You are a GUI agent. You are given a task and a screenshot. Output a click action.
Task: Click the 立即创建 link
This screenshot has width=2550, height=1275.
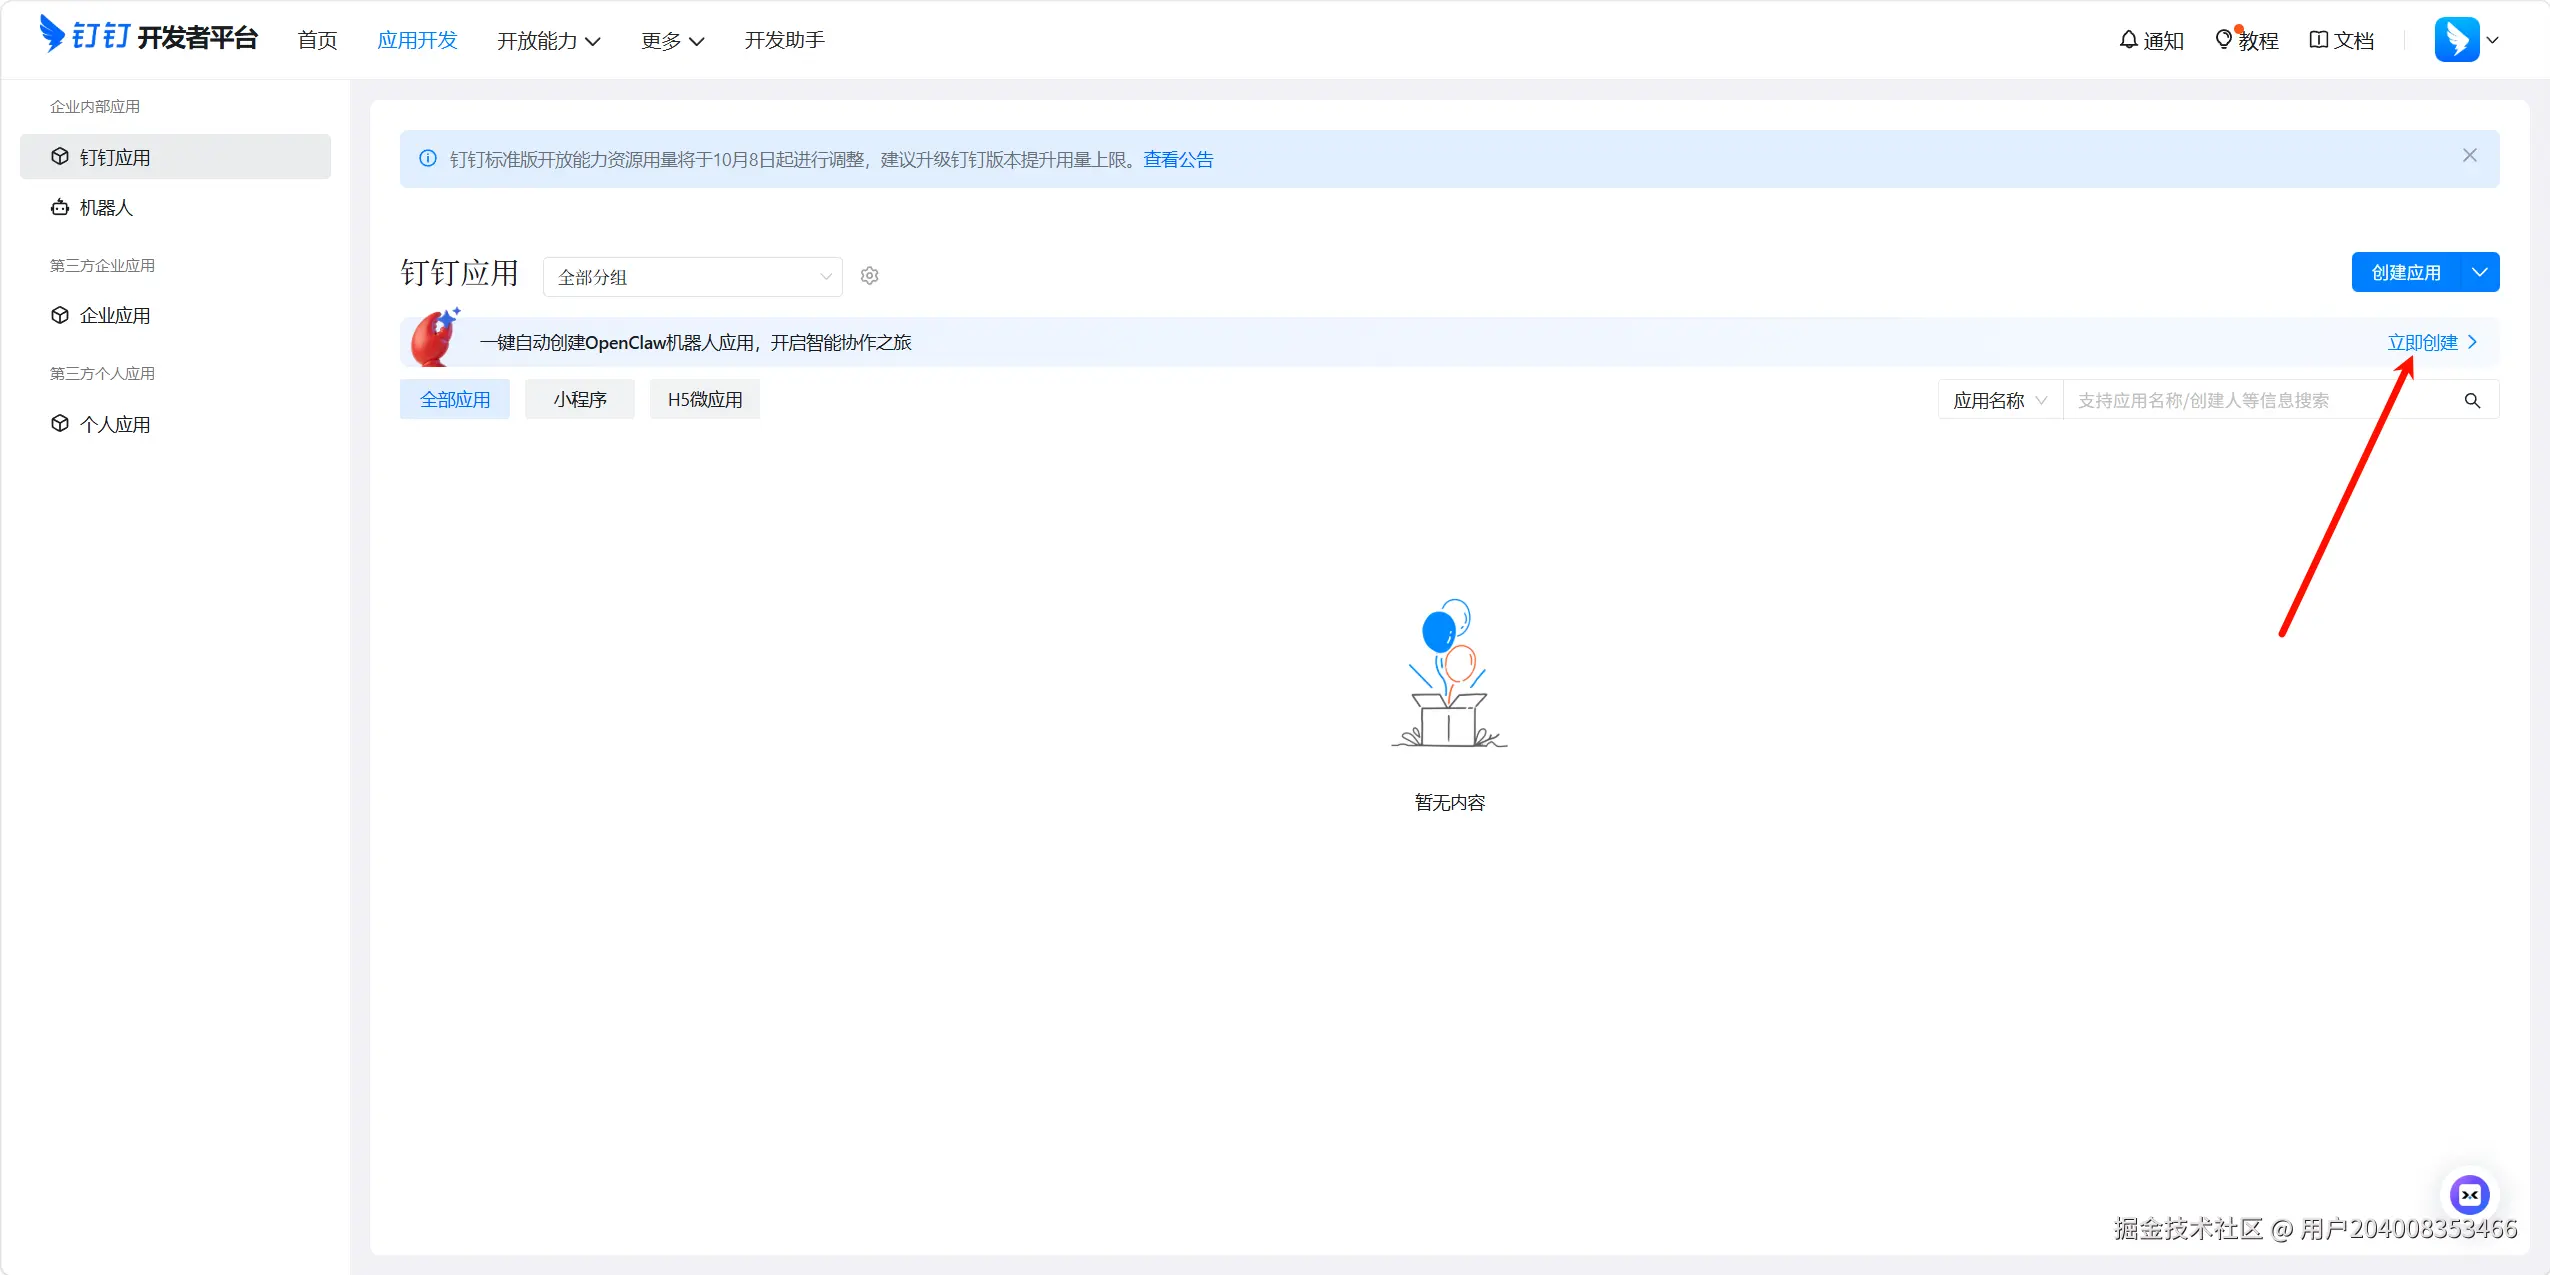click(2432, 343)
